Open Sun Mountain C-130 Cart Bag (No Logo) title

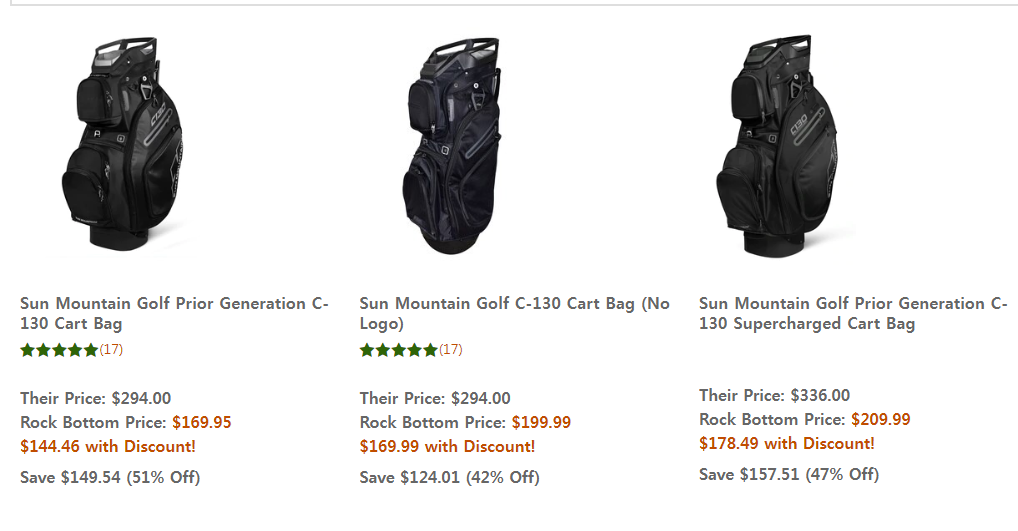pyautogui.click(x=514, y=313)
